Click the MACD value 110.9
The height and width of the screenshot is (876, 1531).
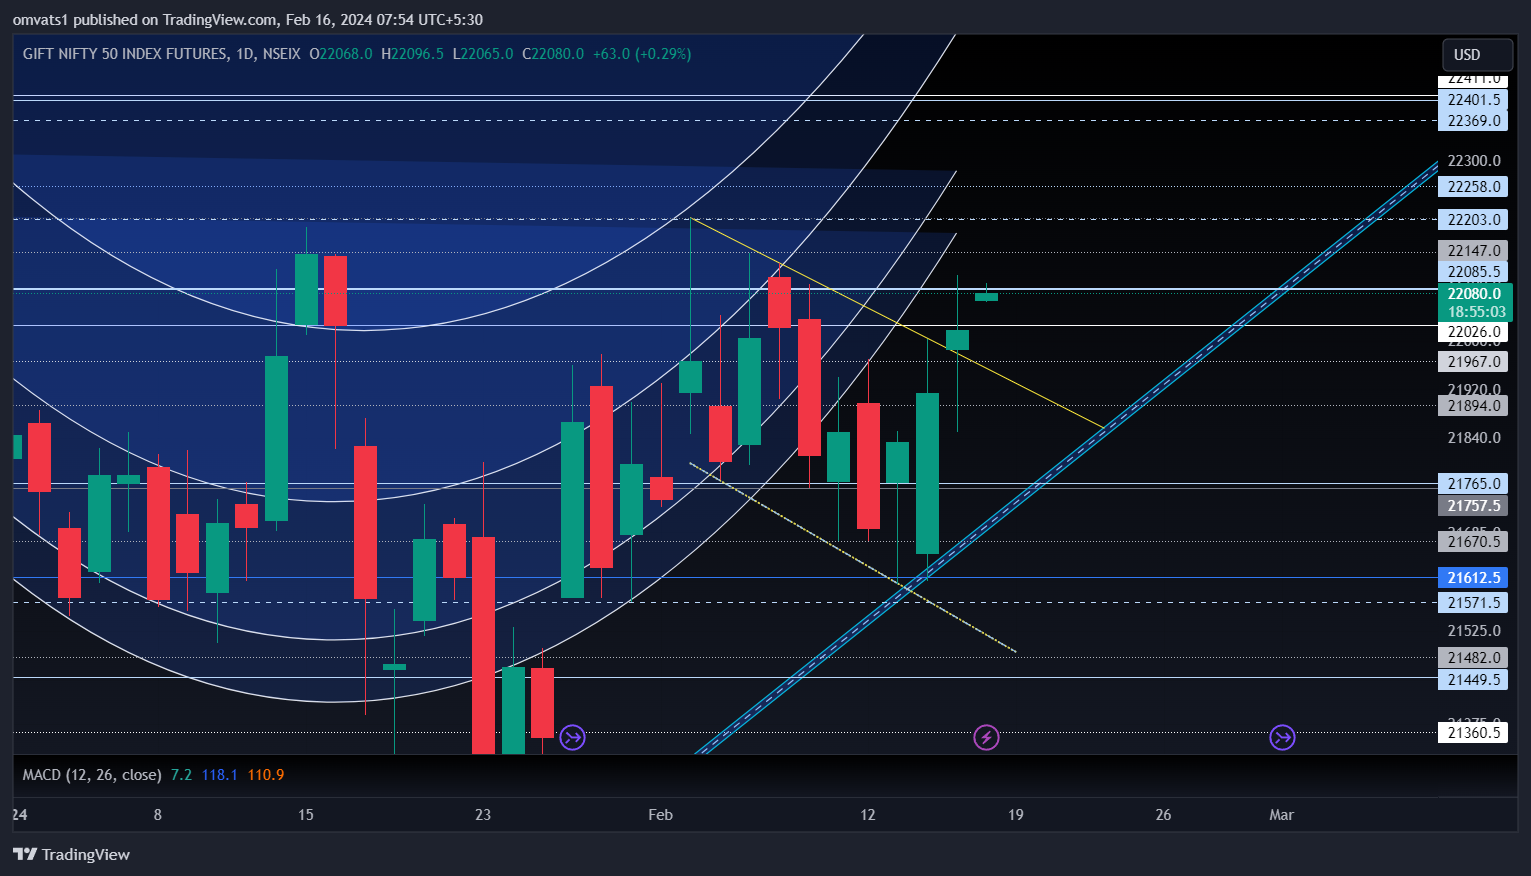click(x=266, y=775)
